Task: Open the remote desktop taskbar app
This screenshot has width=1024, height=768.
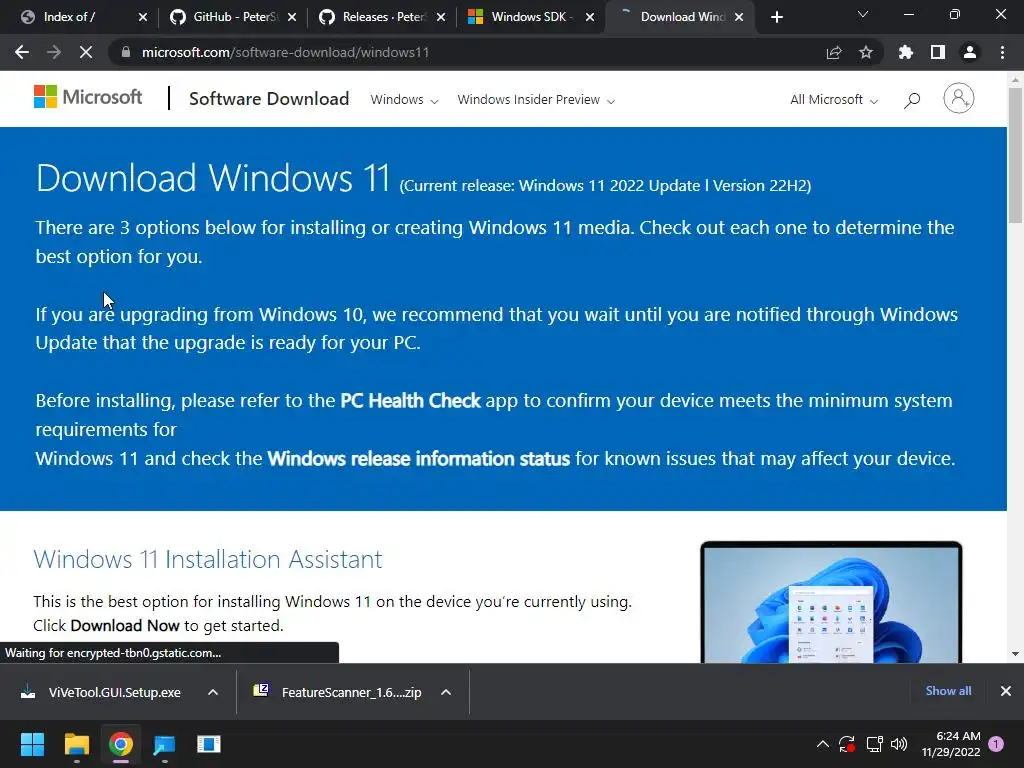Action: pos(165,744)
